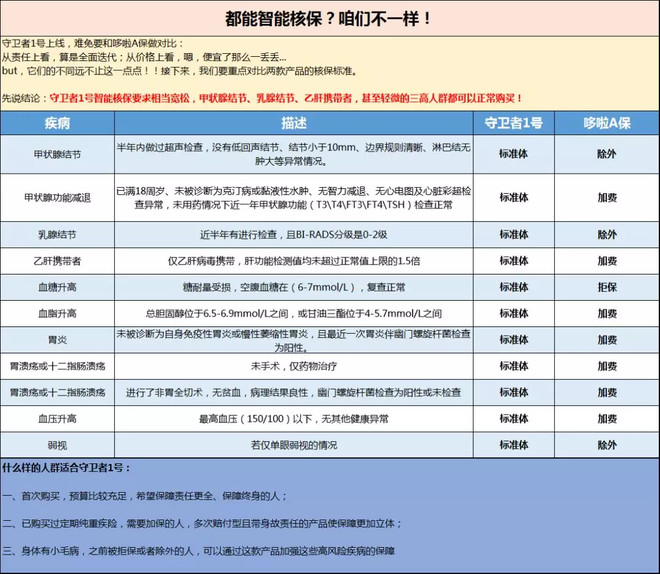The image size is (660, 574).
Task: Select "标准体" in the 未手术 row
Action: click(x=514, y=366)
